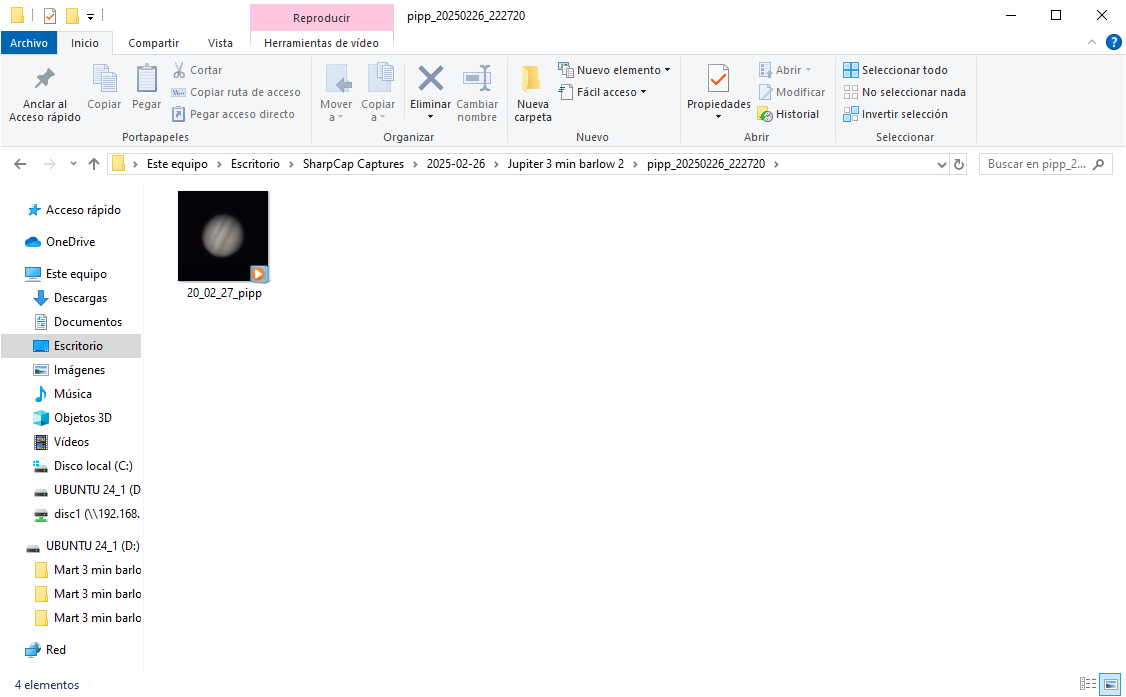
Task: Go up one folder level arrow
Action: [x=93, y=164]
